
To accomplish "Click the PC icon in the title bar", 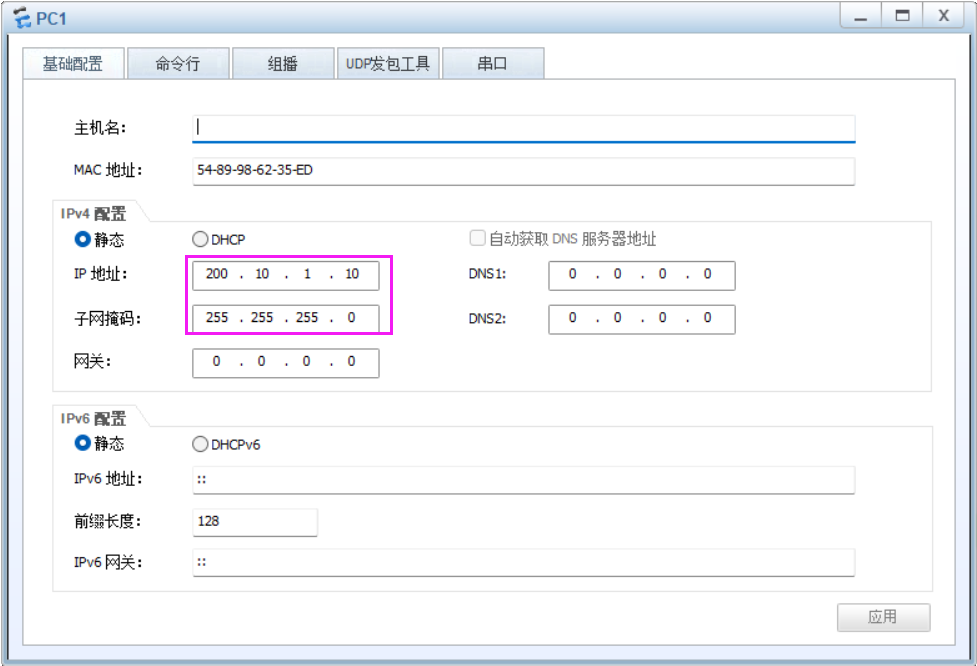I will pyautogui.click(x=22, y=17).
